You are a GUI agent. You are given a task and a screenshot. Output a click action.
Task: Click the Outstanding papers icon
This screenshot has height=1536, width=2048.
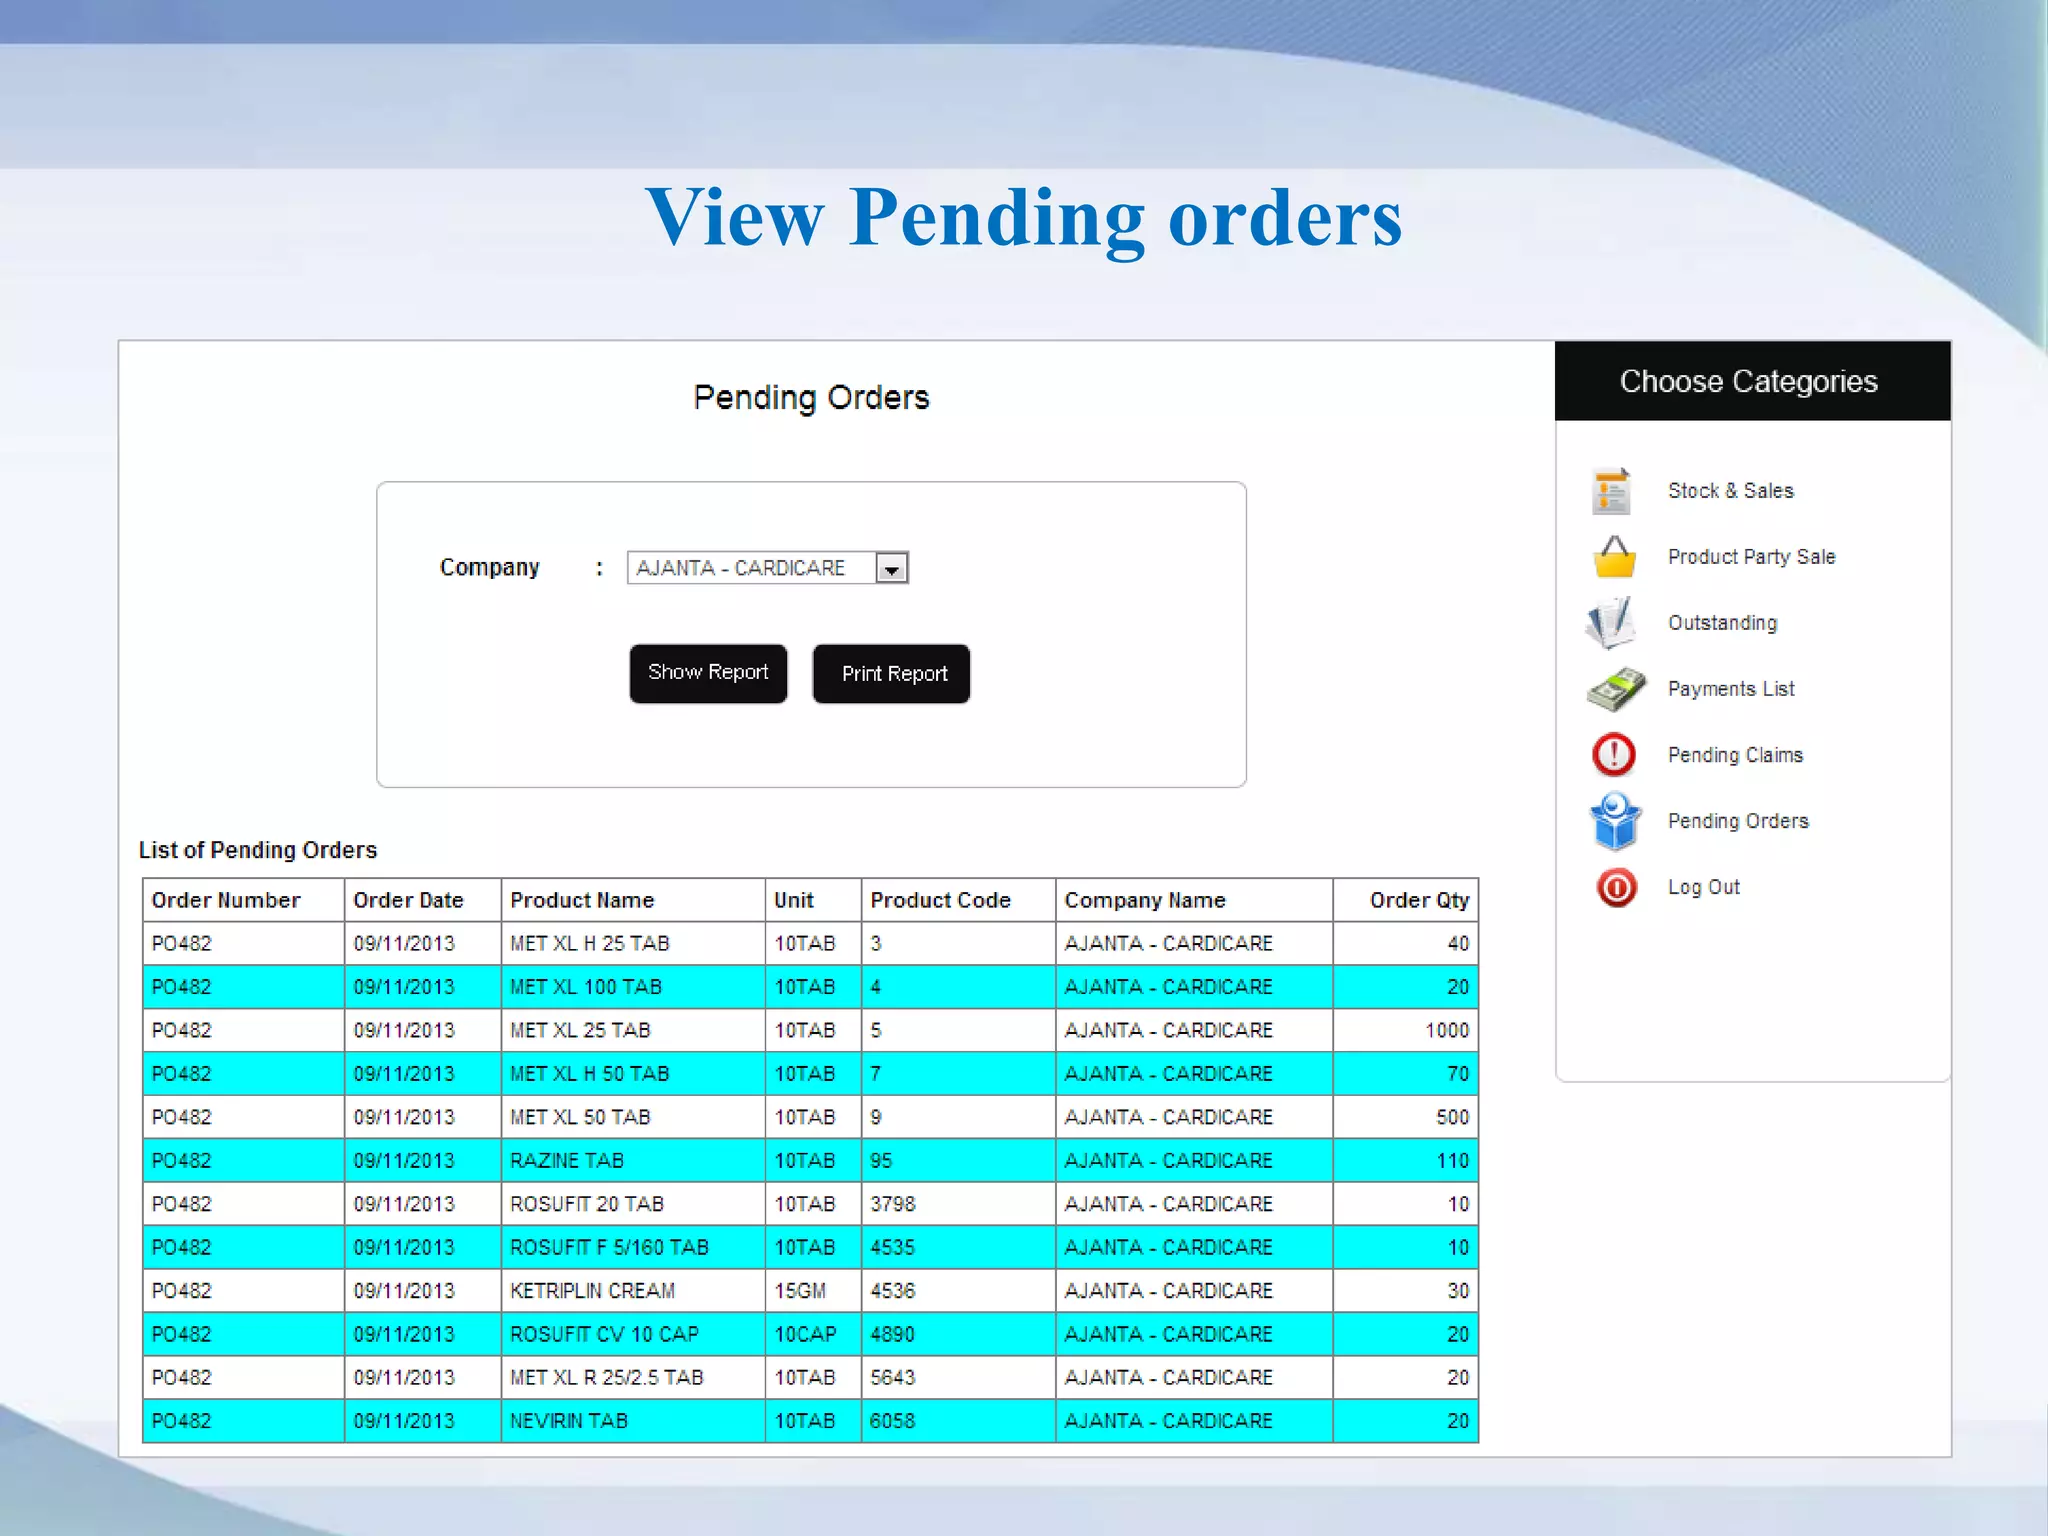[x=1612, y=622]
